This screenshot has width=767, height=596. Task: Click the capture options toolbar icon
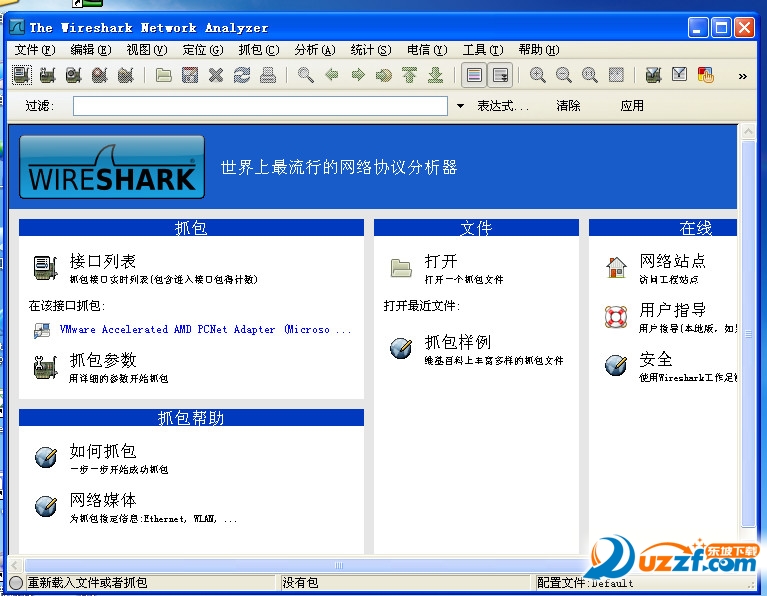[47, 75]
